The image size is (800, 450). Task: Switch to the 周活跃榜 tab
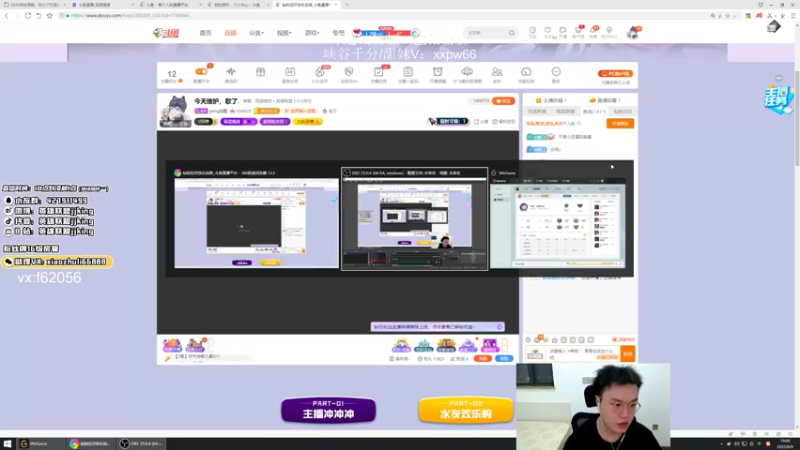click(565, 111)
